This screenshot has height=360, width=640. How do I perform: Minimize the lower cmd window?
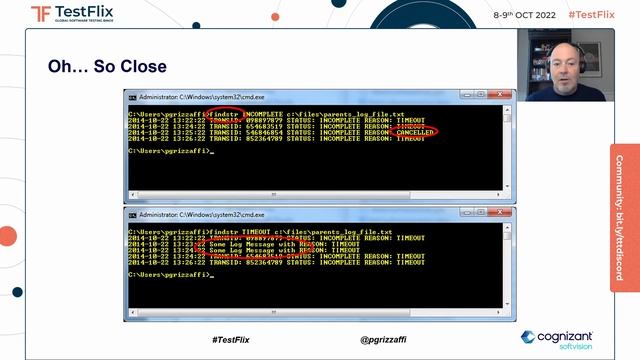tap(467, 212)
